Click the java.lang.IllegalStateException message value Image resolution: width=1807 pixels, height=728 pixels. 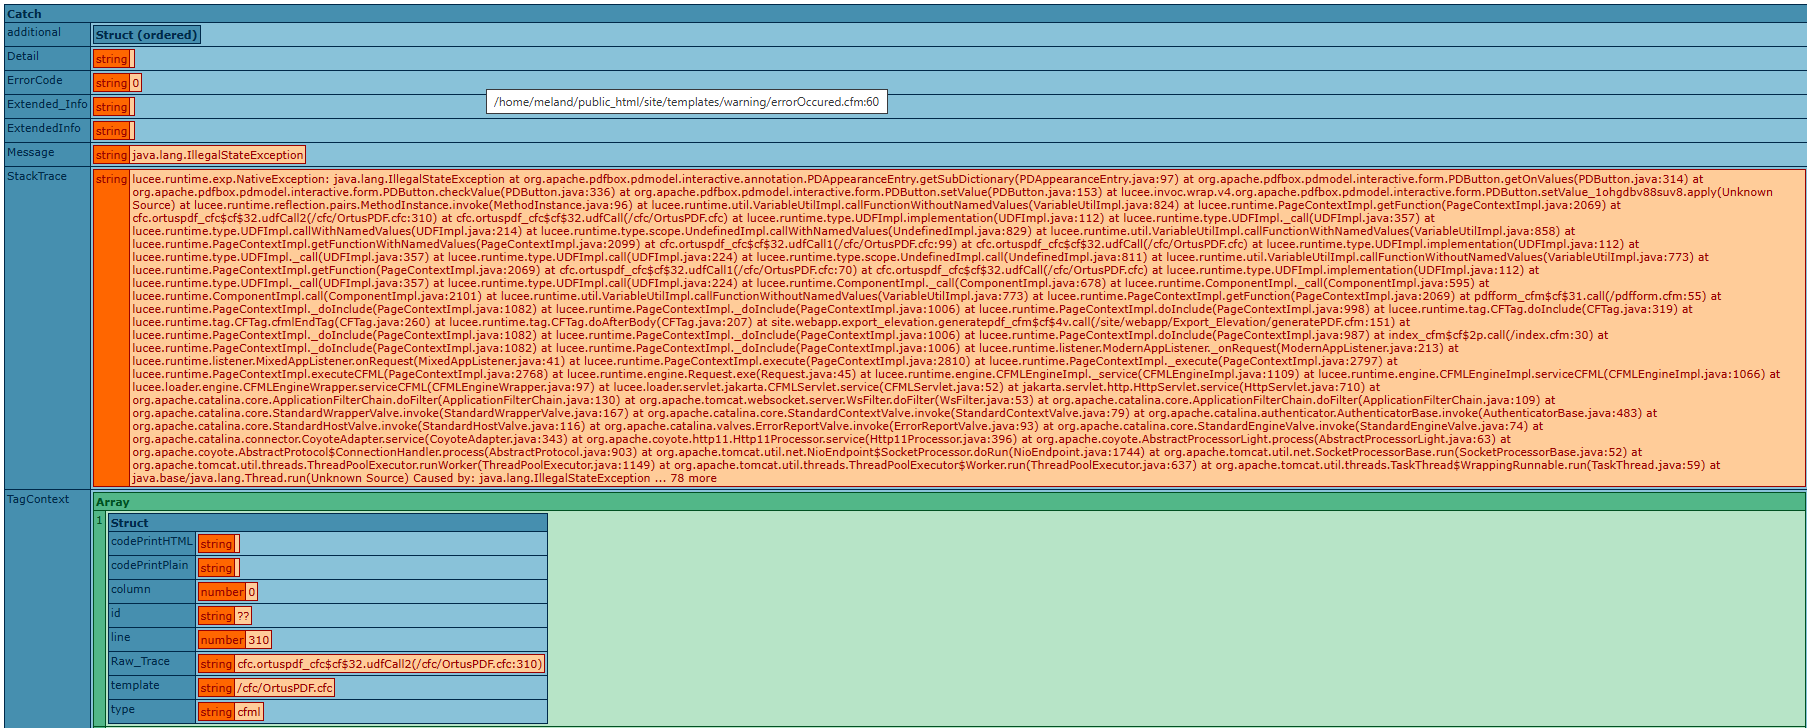click(x=217, y=155)
